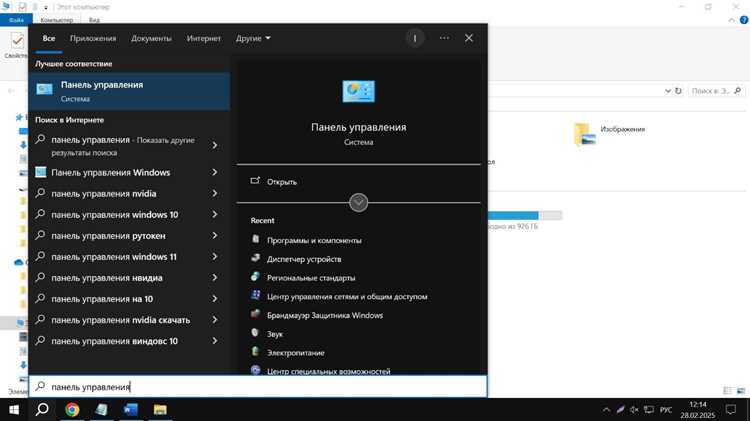The height and width of the screenshot is (421, 750).
Task: Click the Программы и компоненты icon
Action: point(255,239)
